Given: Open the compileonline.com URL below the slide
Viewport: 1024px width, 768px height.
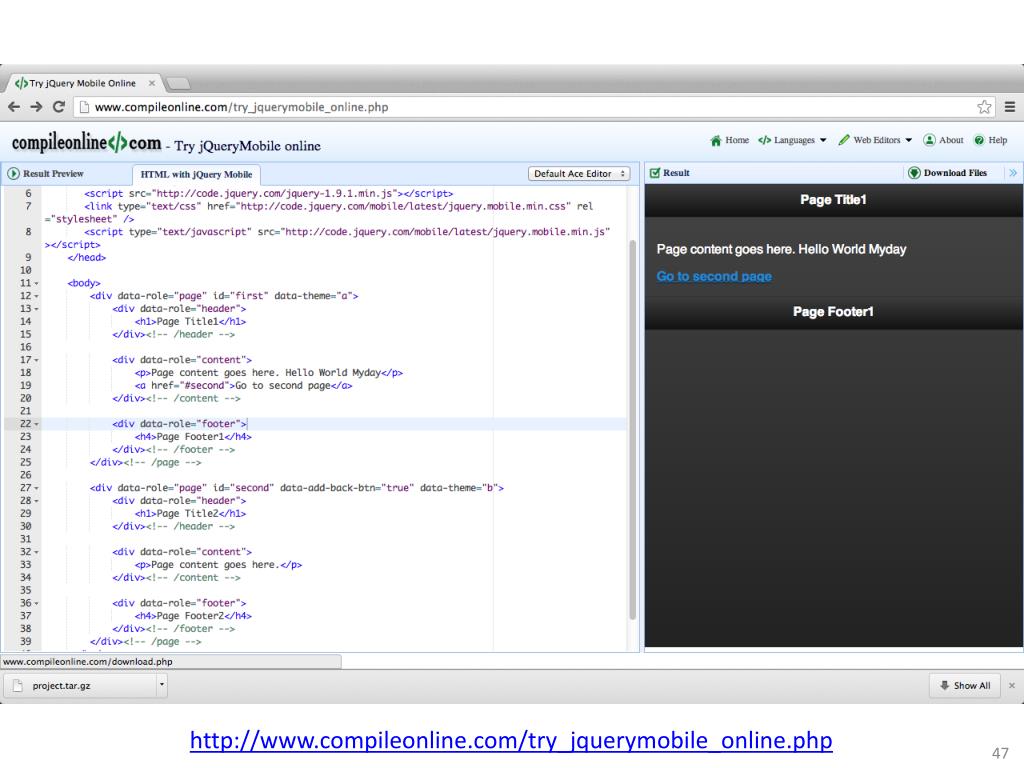Looking at the screenshot, I should [x=511, y=740].
